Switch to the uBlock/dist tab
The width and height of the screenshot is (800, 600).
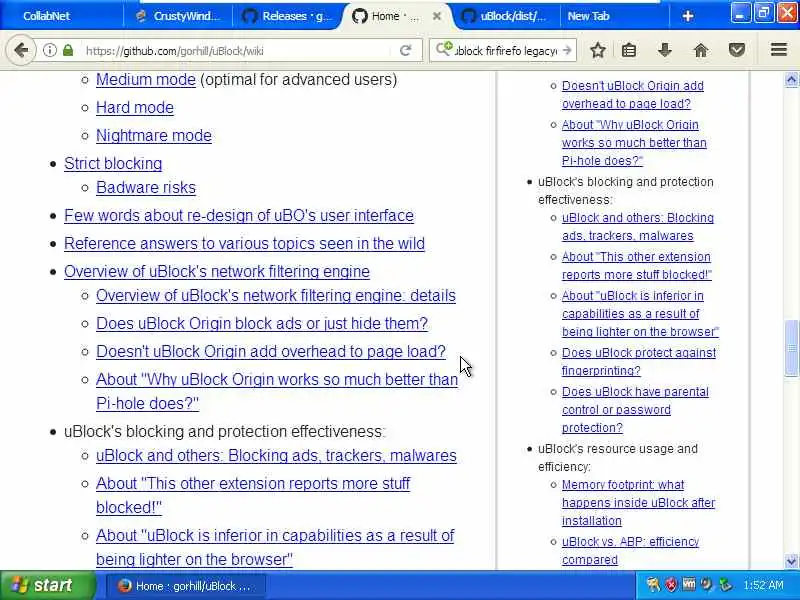pyautogui.click(x=507, y=16)
